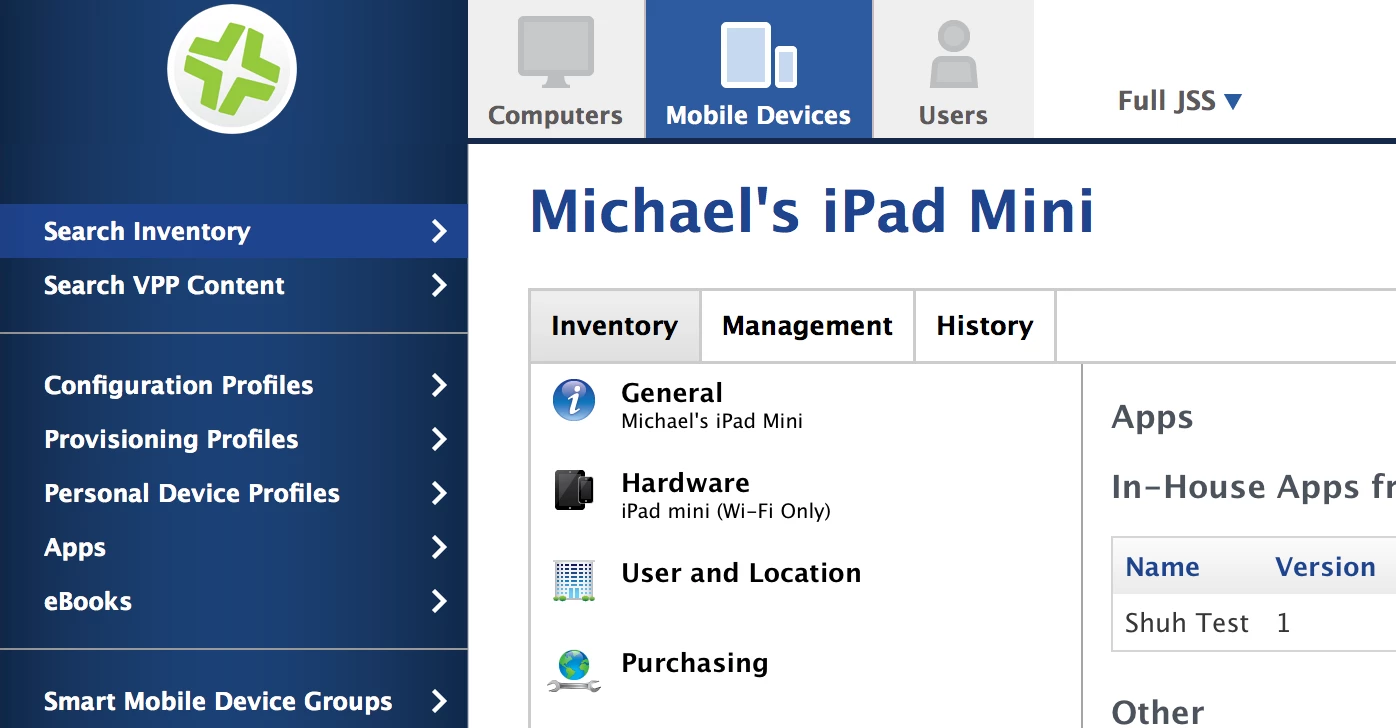
Task: Open Configuration Profiles link
Action: (179, 386)
